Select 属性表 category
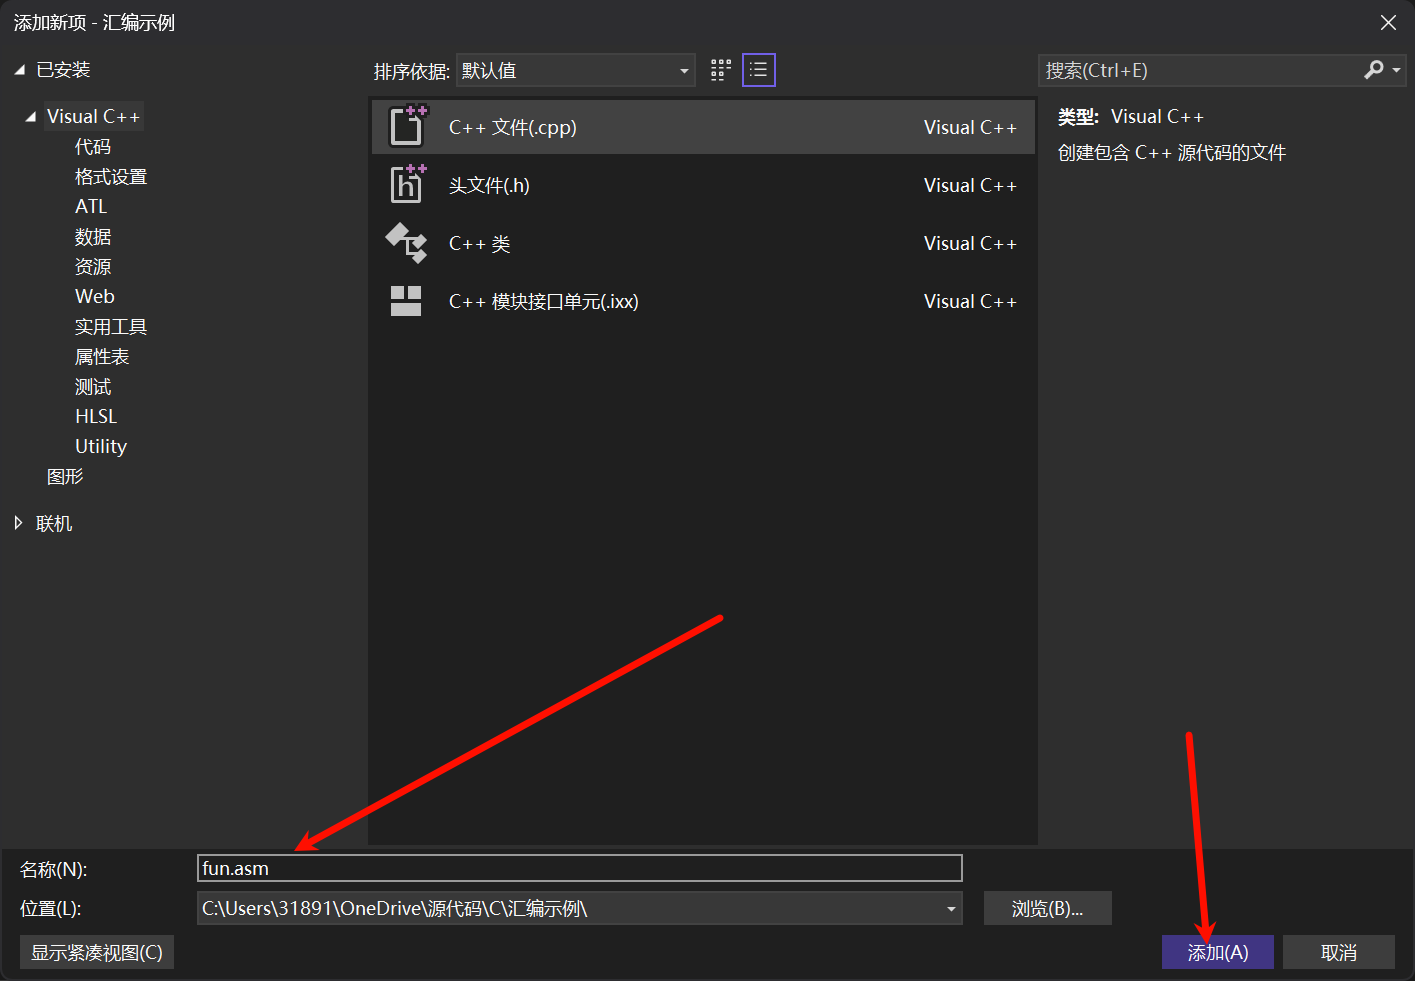The image size is (1415, 981). (x=102, y=357)
